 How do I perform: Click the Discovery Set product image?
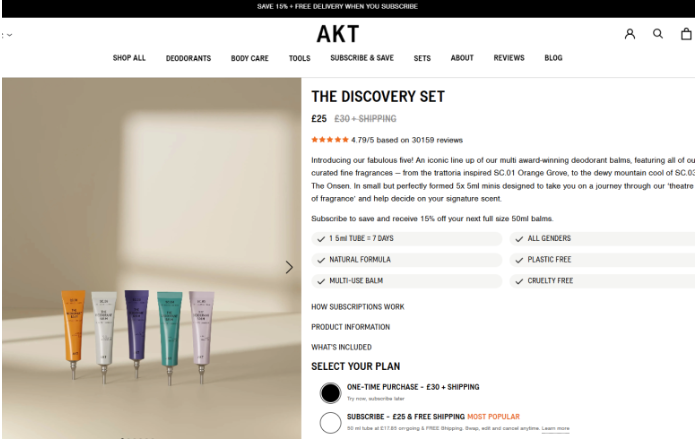pos(152,258)
